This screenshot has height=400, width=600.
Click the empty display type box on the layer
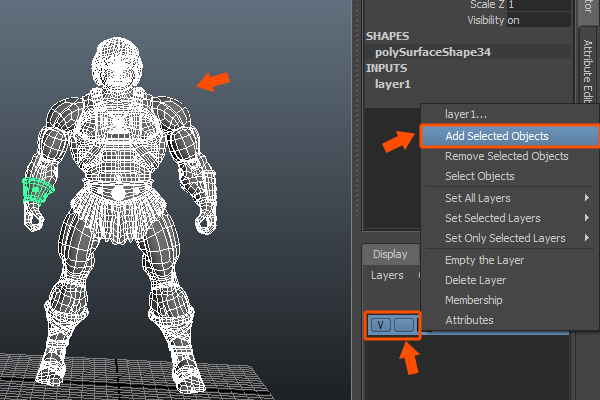tap(404, 325)
